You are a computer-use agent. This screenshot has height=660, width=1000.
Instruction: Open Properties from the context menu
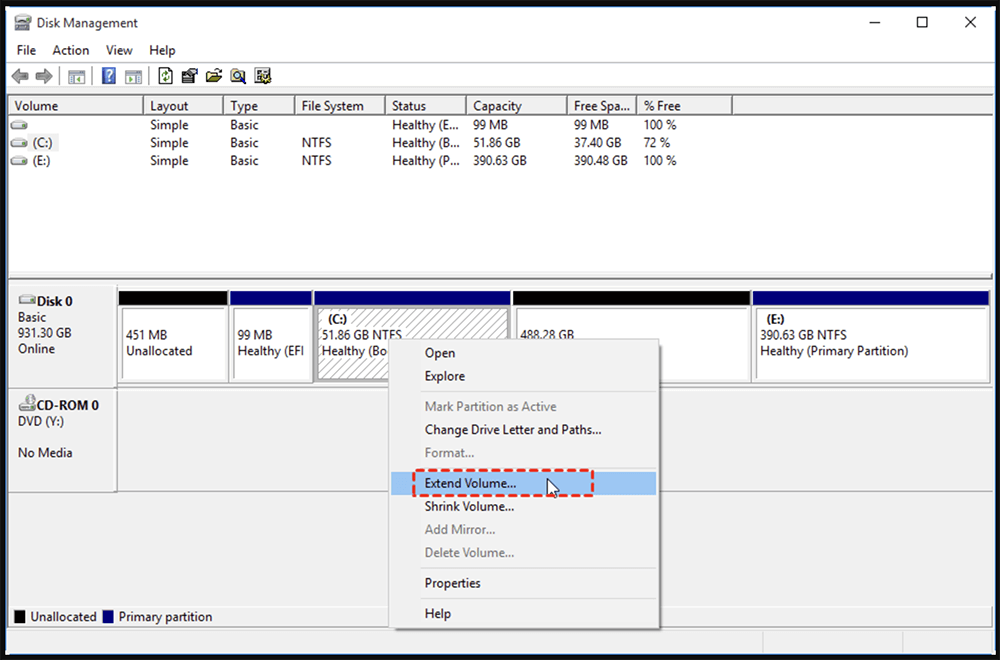(x=461, y=583)
